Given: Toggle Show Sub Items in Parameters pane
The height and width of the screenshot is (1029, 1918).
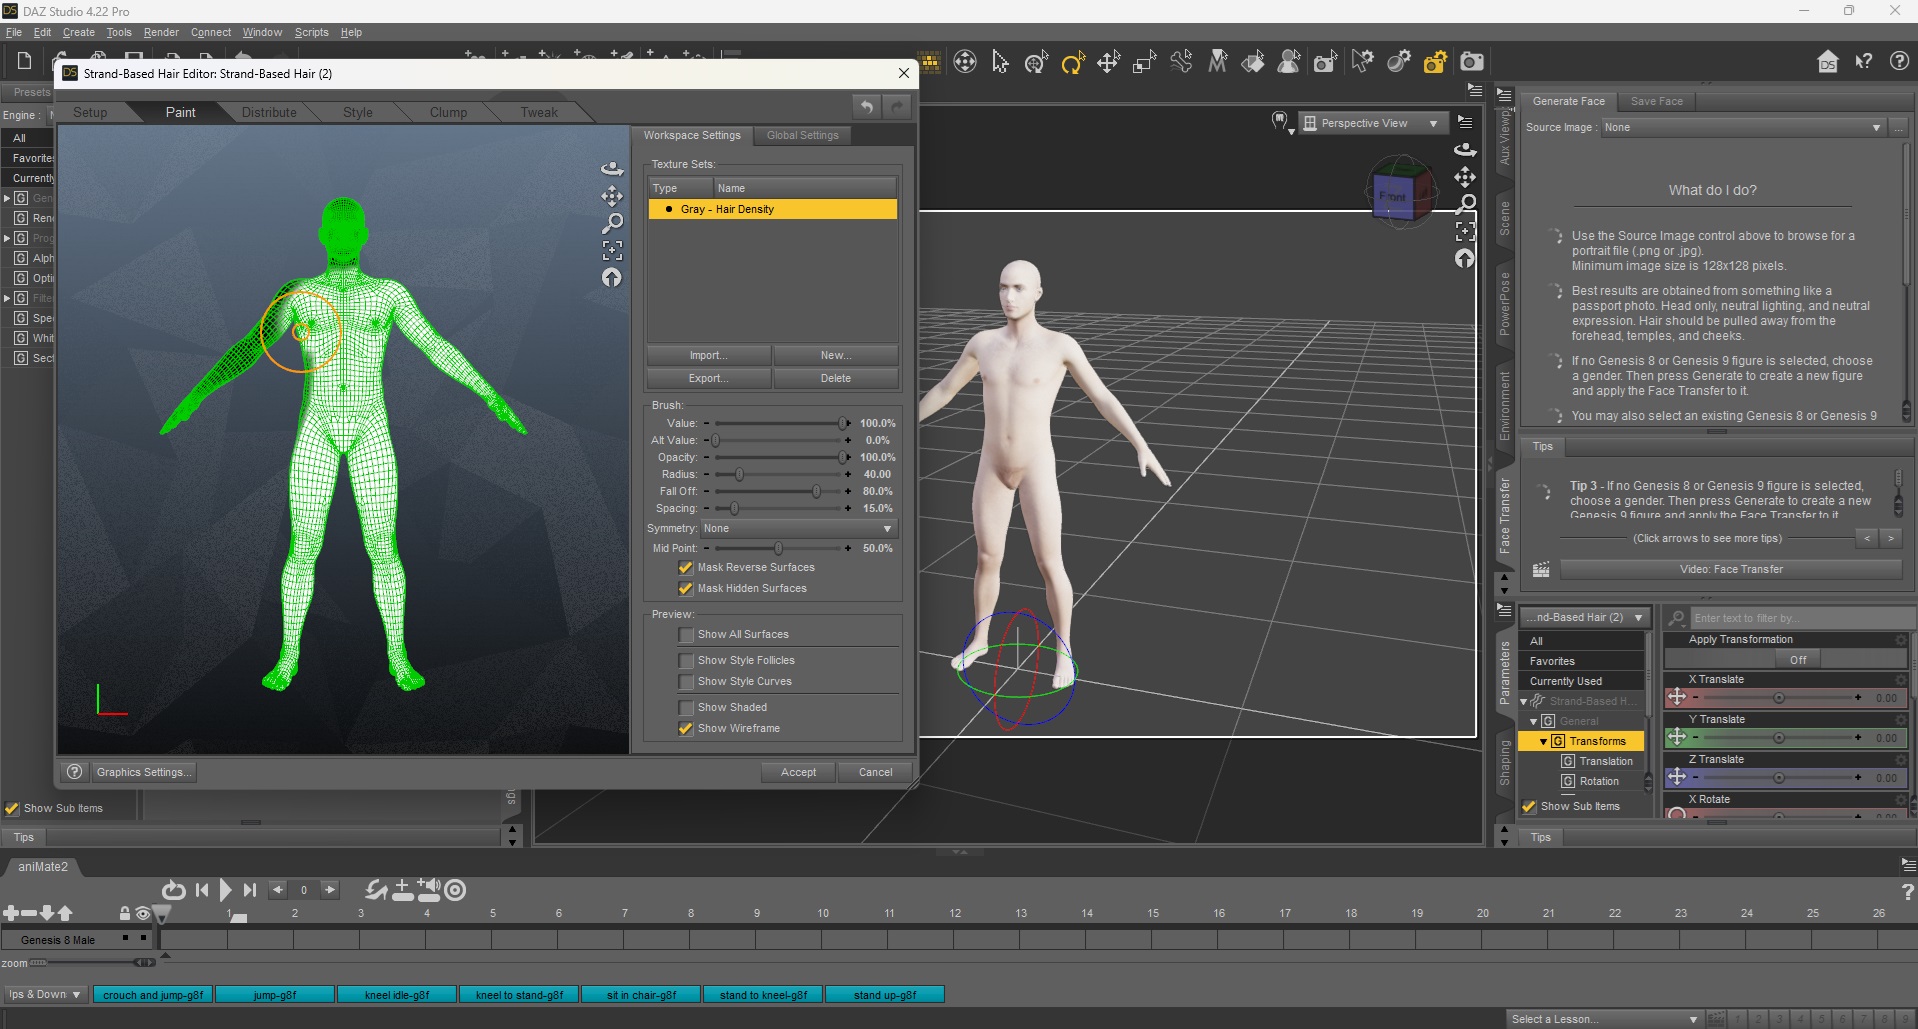Looking at the screenshot, I should [1529, 806].
